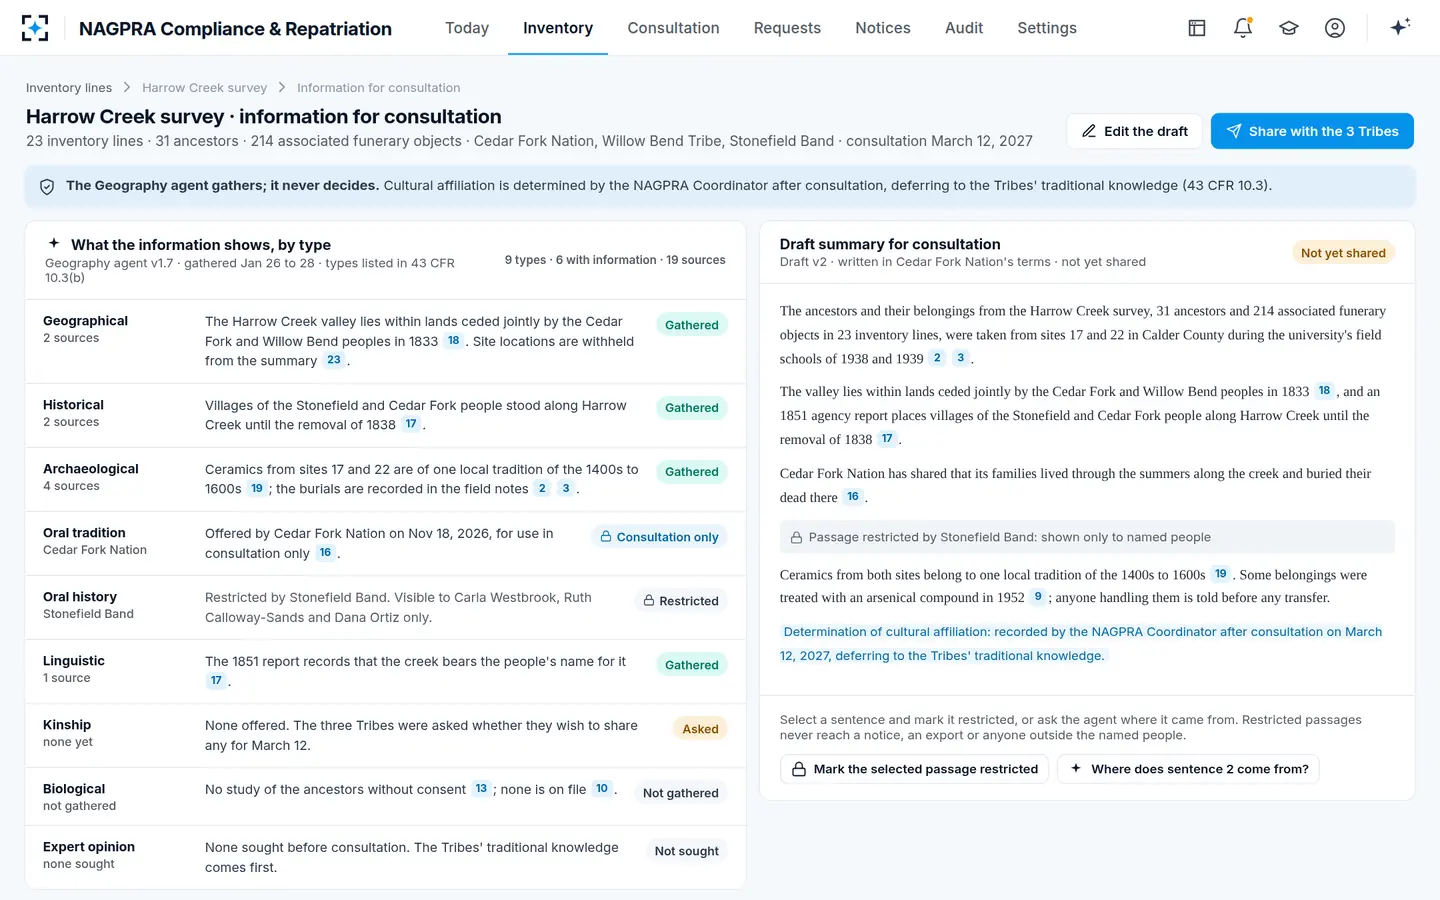This screenshot has height=900, width=1440.
Task: Click the Restricted badge for Oral history
Action: coord(680,601)
